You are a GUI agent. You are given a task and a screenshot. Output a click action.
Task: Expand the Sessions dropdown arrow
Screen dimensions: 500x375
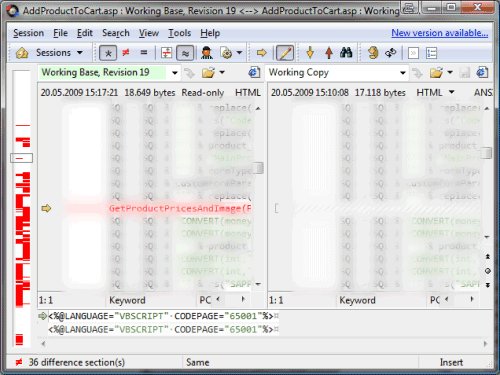[80, 53]
